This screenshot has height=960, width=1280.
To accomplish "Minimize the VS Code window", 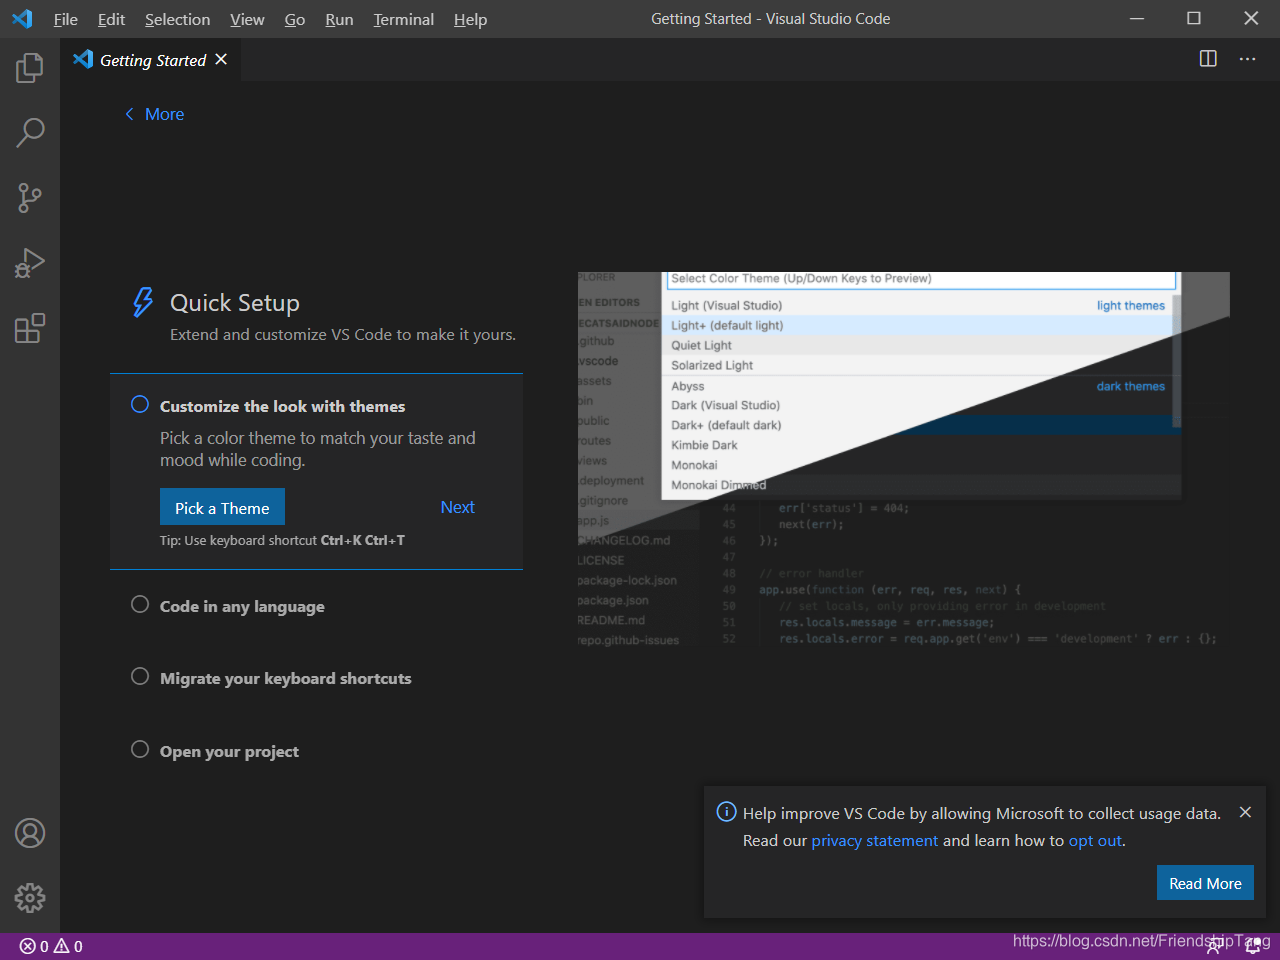I will click(x=1137, y=18).
